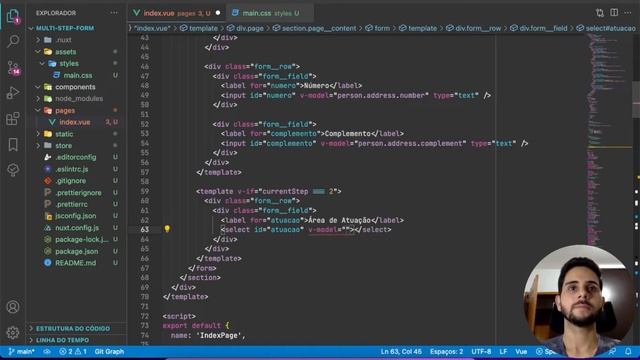Open the Bookmarks view icon
Screen dimensions: 640x360
point(13,144)
